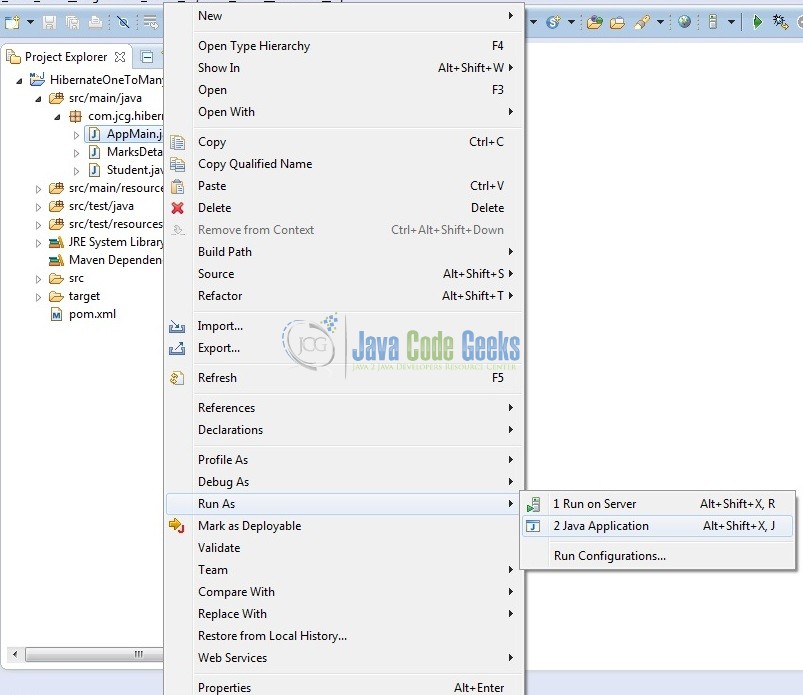Click the server toolbar icon
This screenshot has height=695, width=803.
[x=712, y=22]
